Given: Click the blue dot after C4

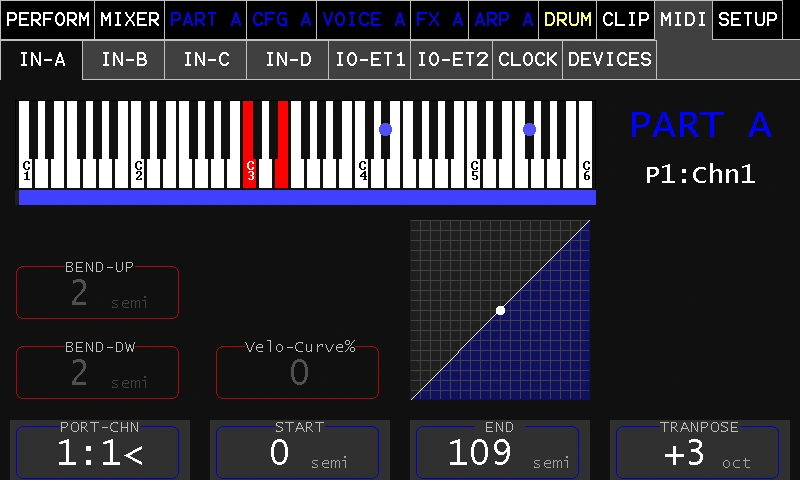Looking at the screenshot, I should [x=386, y=130].
